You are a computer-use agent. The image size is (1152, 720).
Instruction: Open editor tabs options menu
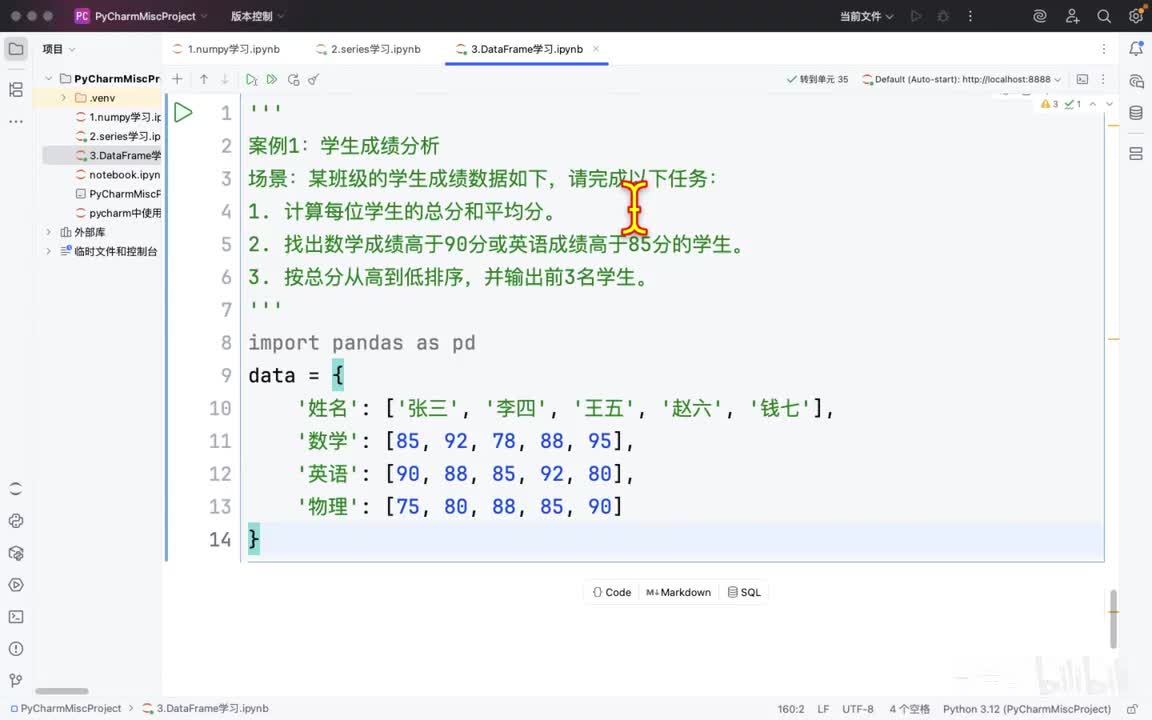(1104, 49)
